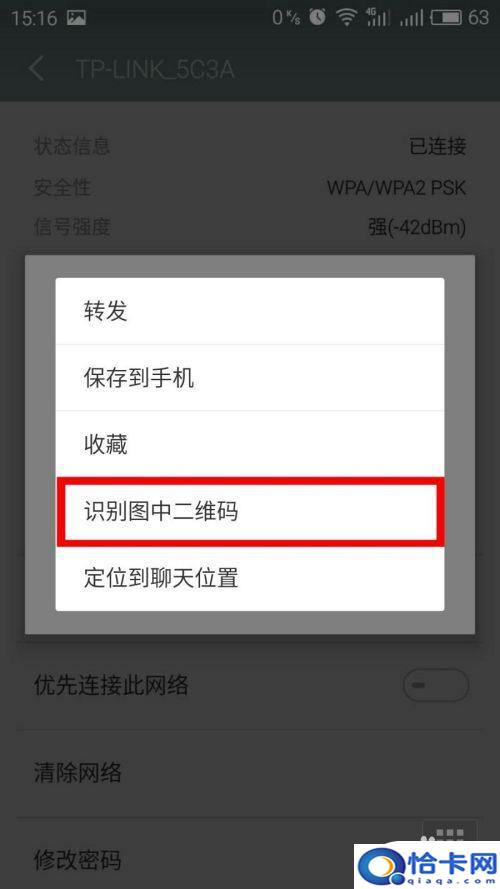This screenshot has height=889, width=500.
Task: Tap the TP-LINK_5C3A title text
Action: pyautogui.click(x=155, y=69)
